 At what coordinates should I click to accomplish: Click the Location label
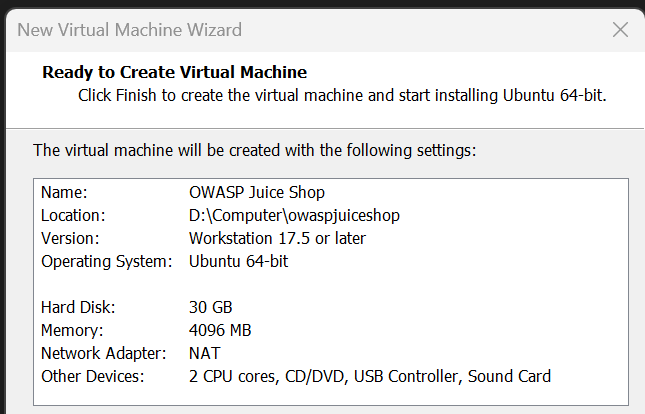[73, 215]
